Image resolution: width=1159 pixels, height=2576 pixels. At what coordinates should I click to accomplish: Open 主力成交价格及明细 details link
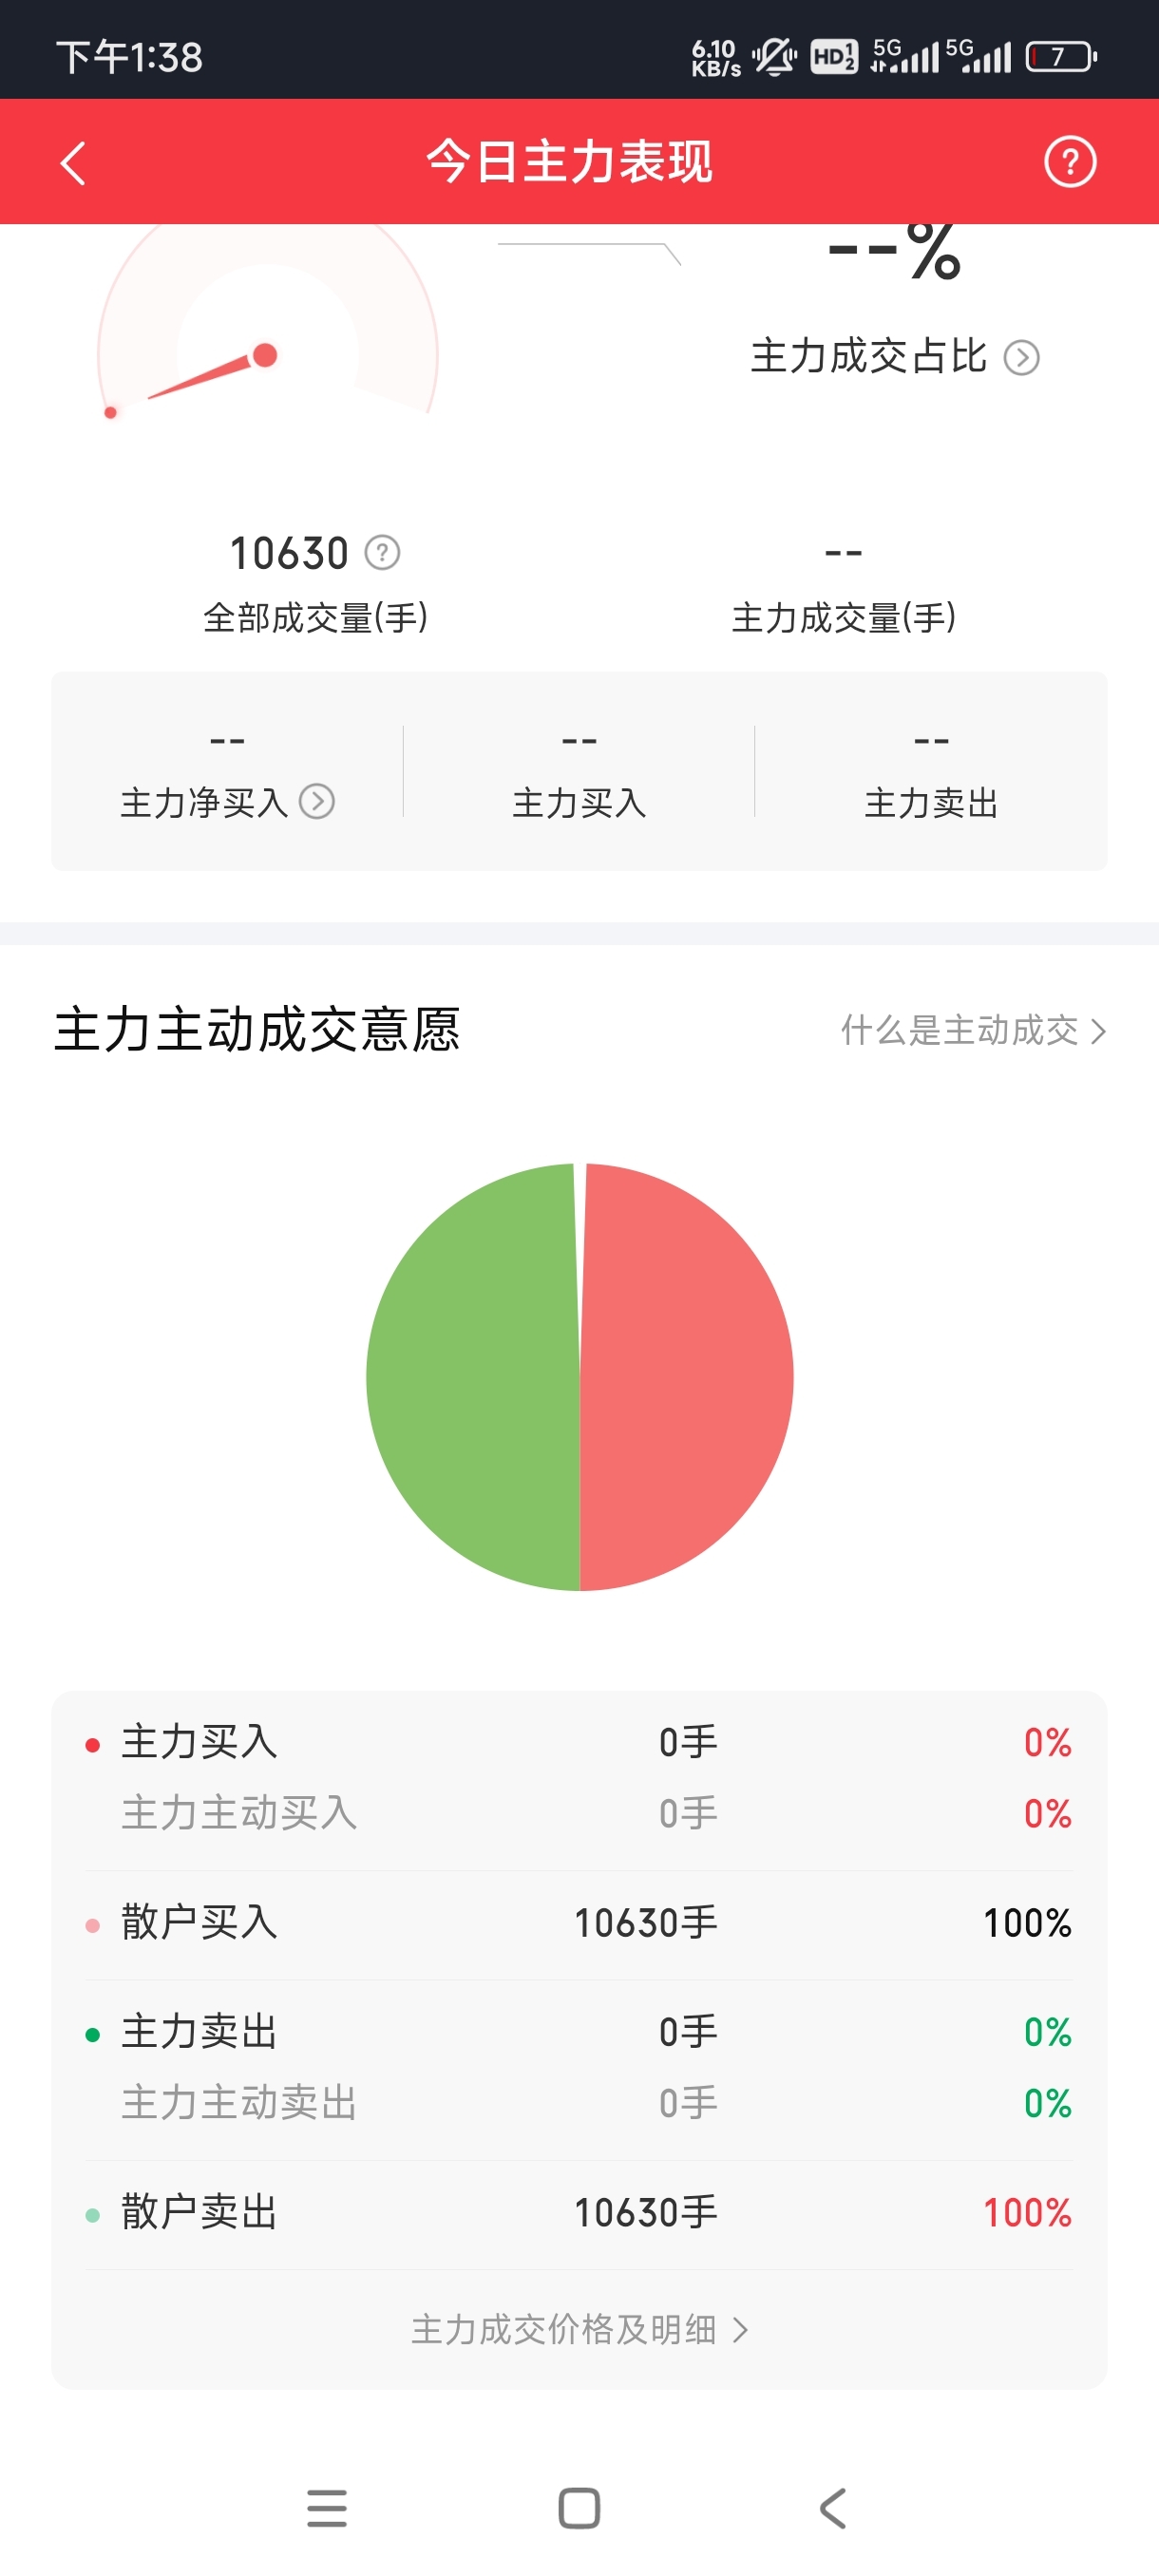579,2329
